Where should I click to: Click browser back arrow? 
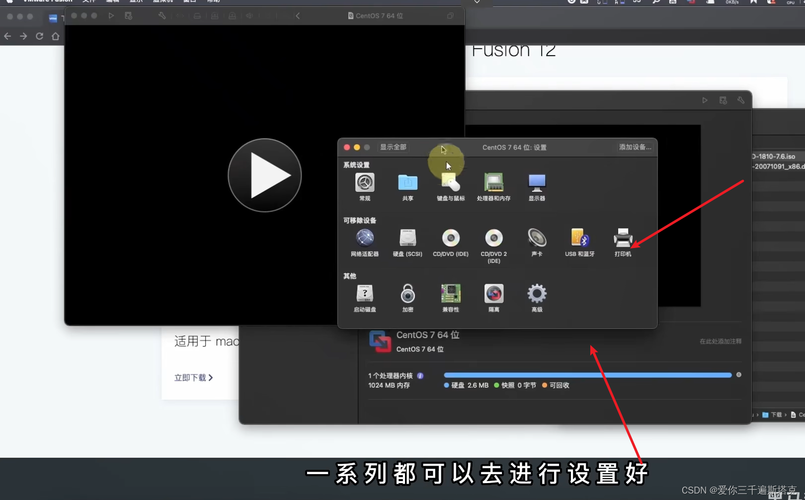(x=7, y=36)
